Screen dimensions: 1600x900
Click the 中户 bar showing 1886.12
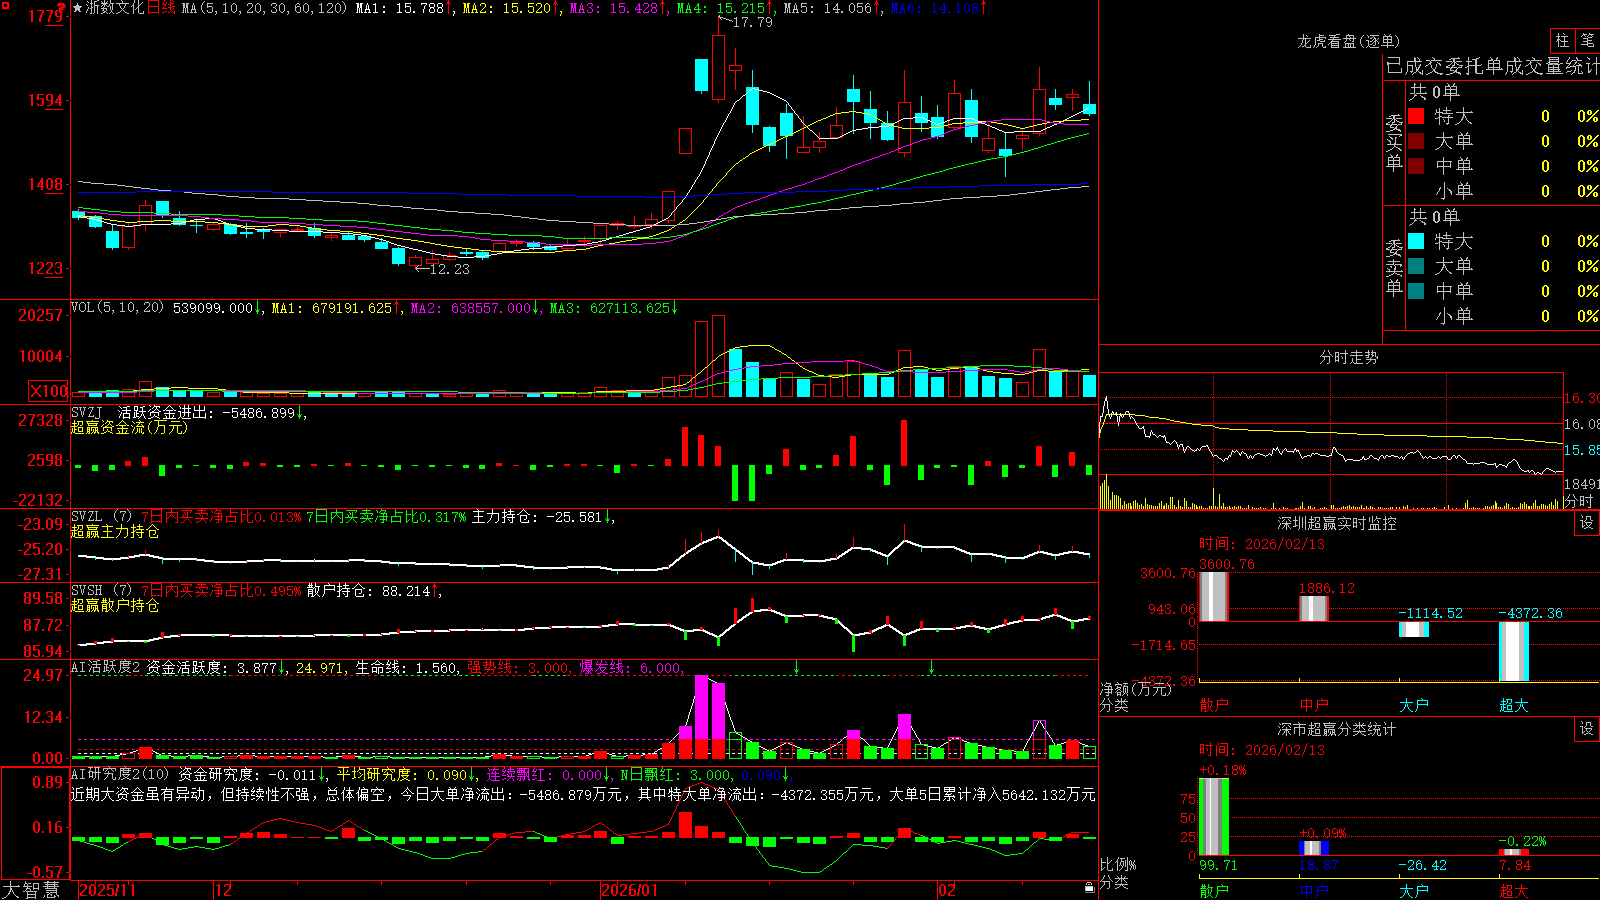tap(1313, 608)
